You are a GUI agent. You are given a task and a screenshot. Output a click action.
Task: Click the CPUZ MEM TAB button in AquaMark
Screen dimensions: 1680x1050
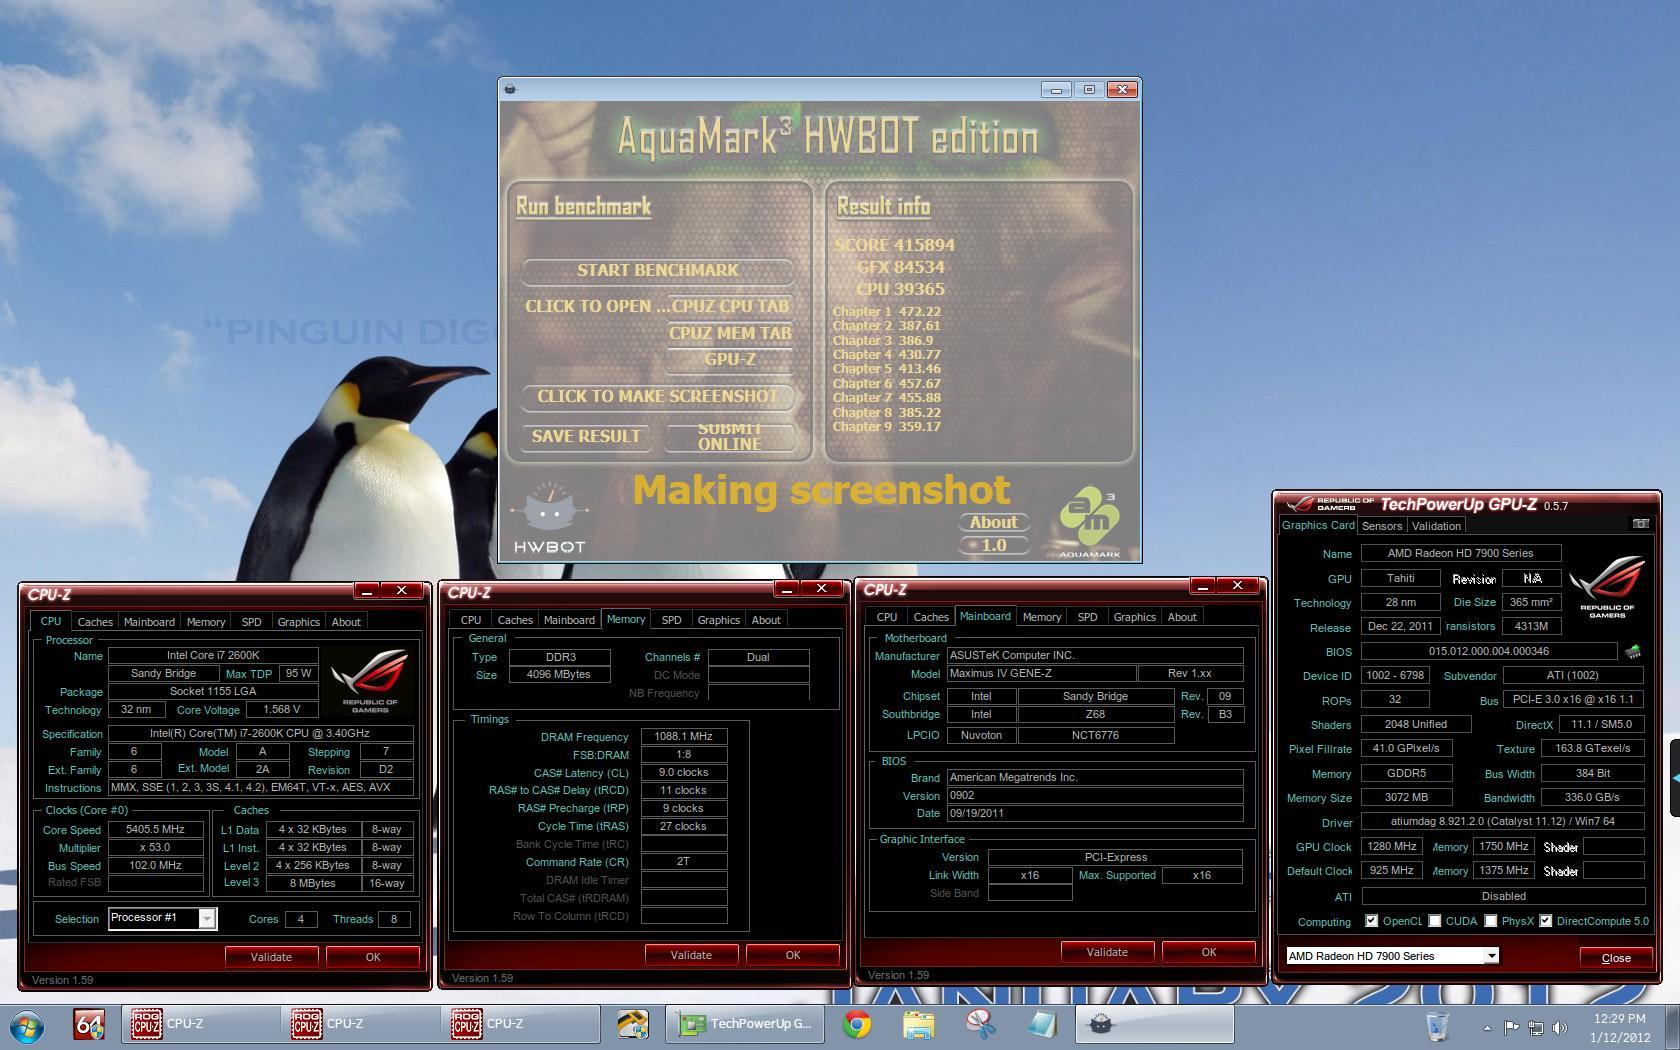coord(730,333)
